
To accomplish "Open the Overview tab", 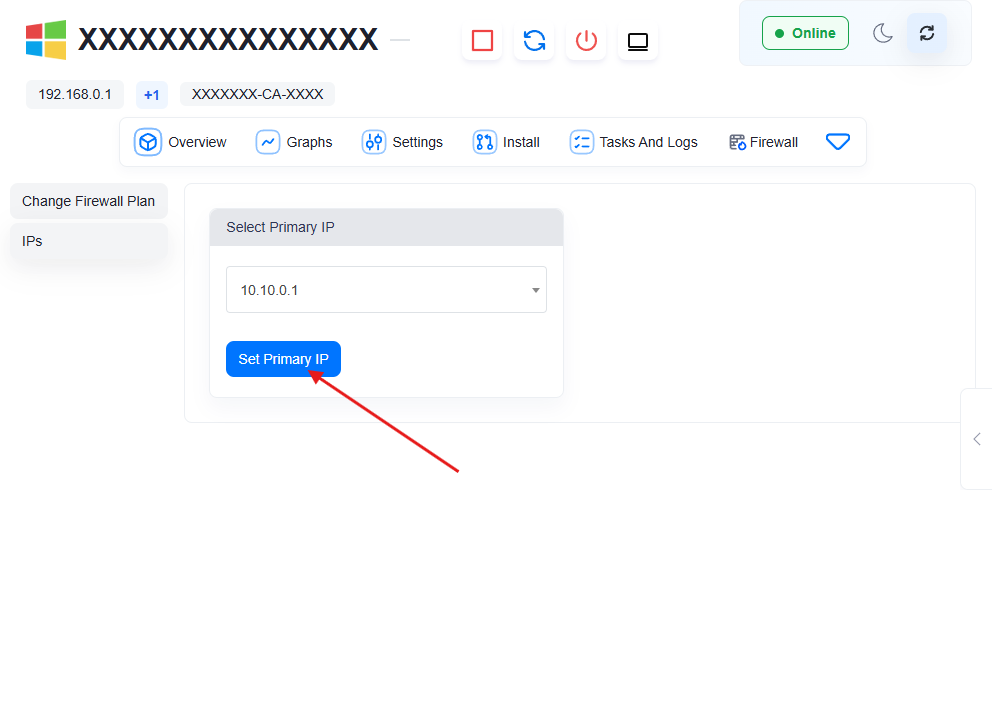I will [x=181, y=142].
